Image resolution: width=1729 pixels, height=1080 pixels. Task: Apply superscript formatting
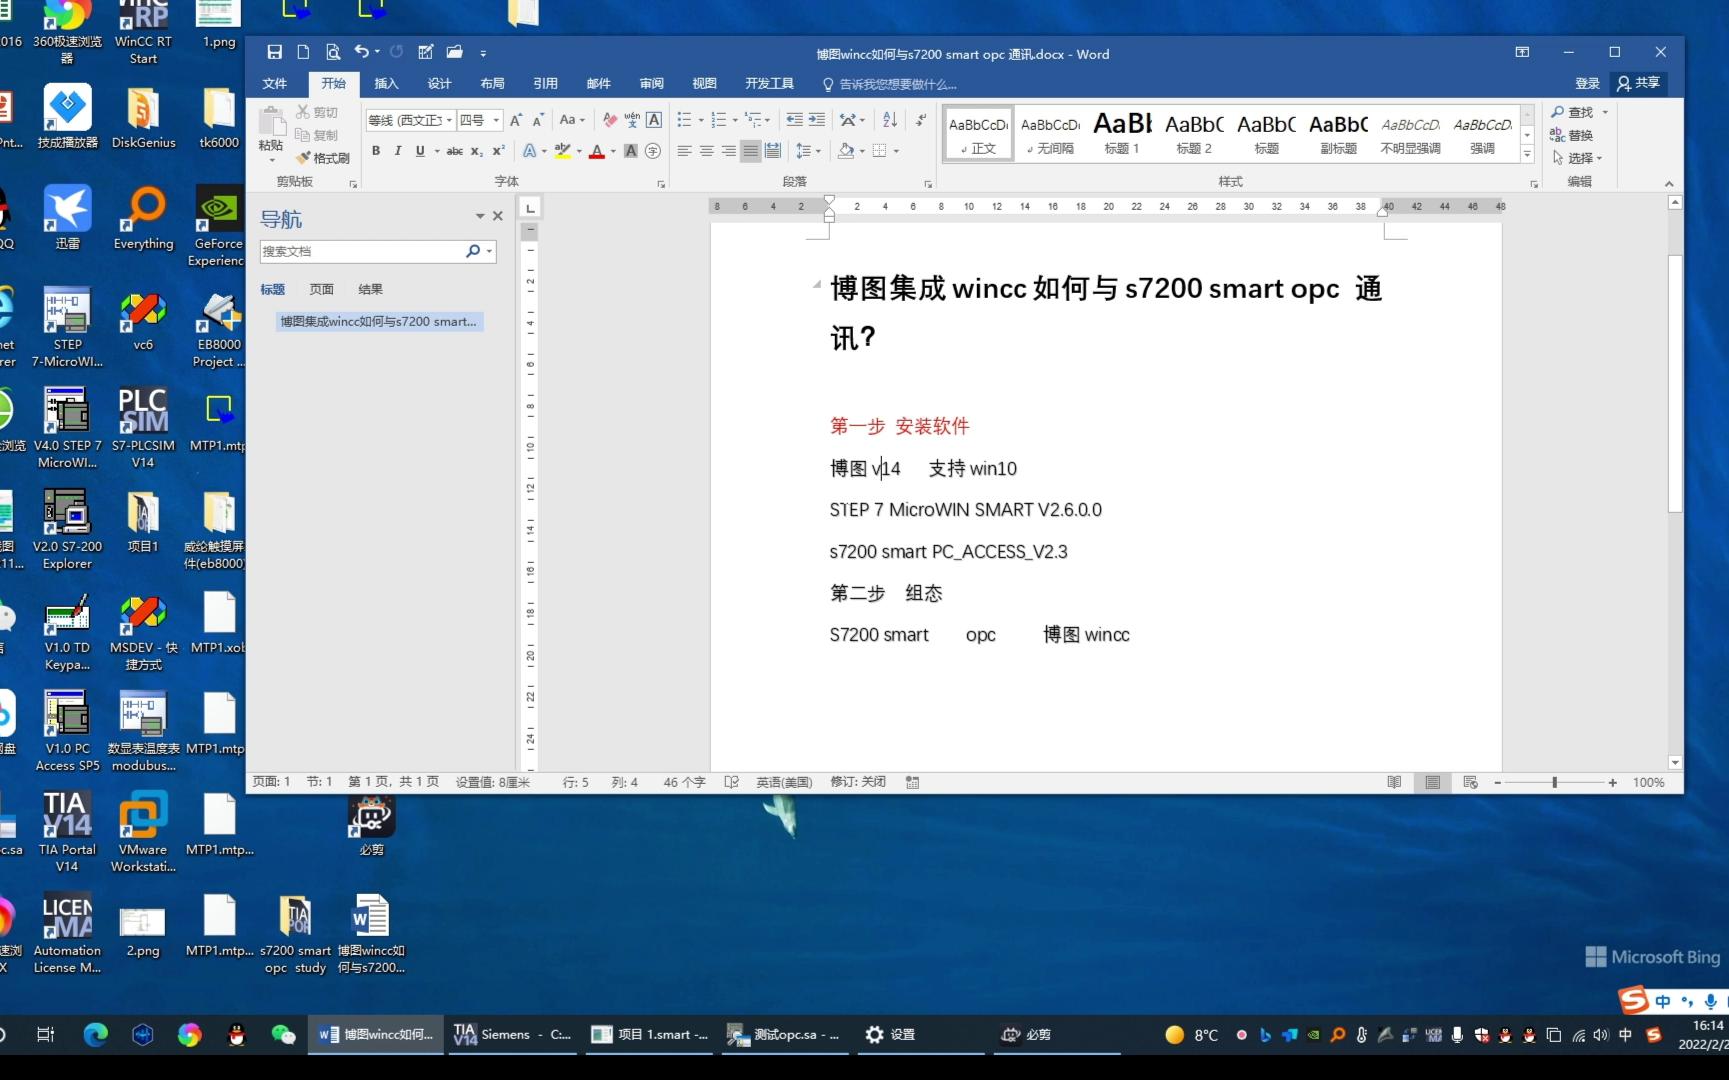click(497, 151)
